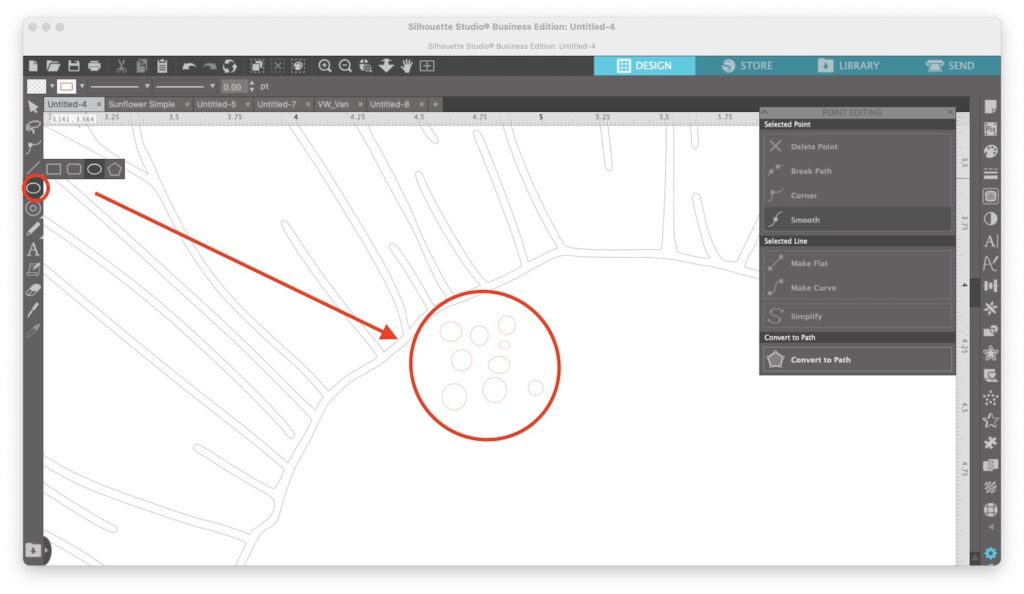Click the Undo arrow icon
This screenshot has width=1024, height=594.
coord(189,66)
